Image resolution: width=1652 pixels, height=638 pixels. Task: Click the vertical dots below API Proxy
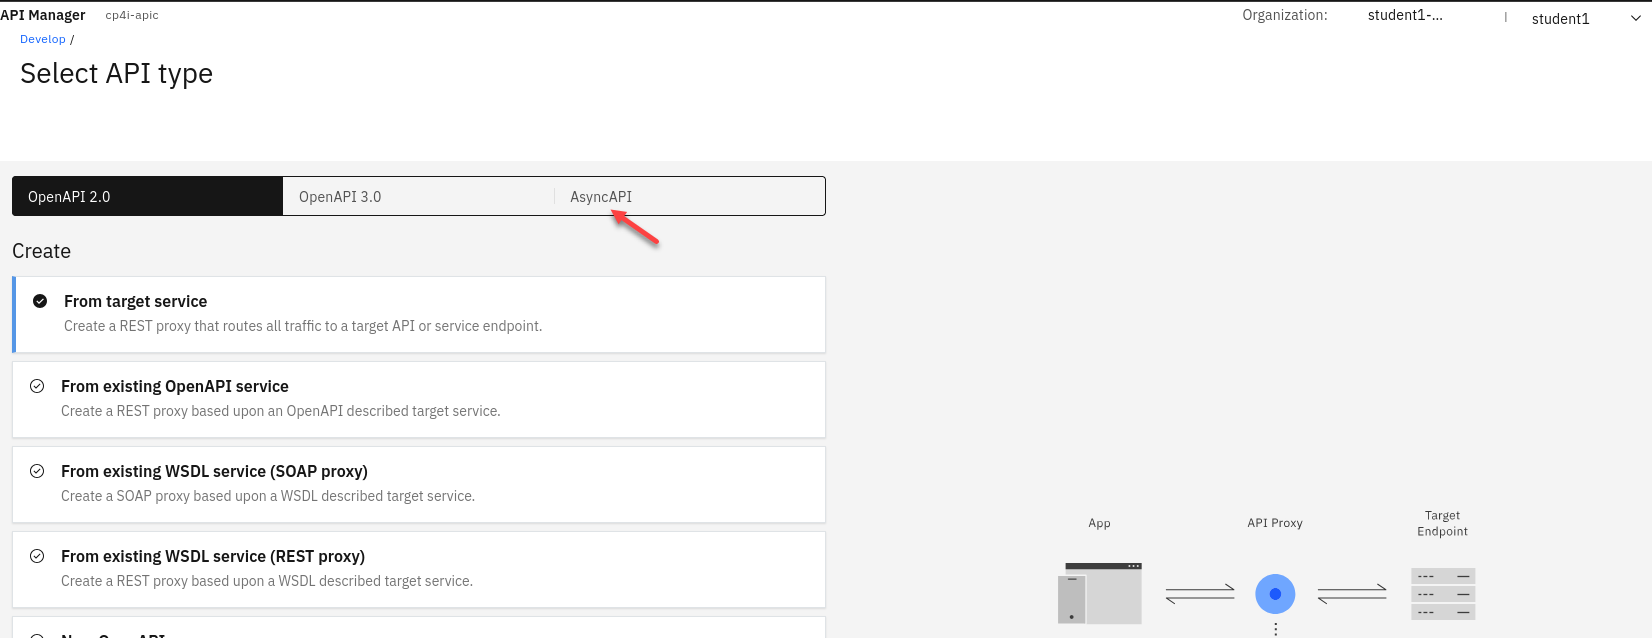(x=1276, y=629)
